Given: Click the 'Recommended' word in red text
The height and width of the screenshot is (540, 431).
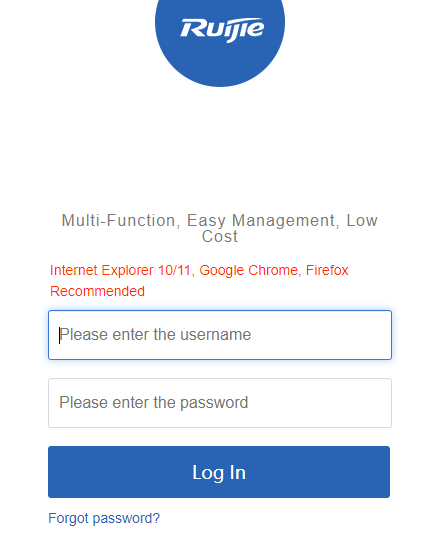Looking at the screenshot, I should click(97, 291).
